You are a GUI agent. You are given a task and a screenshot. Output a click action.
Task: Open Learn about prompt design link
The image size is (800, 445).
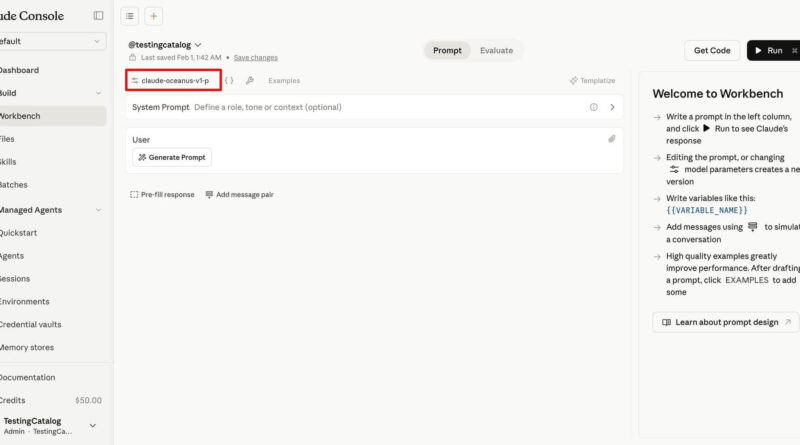726,323
